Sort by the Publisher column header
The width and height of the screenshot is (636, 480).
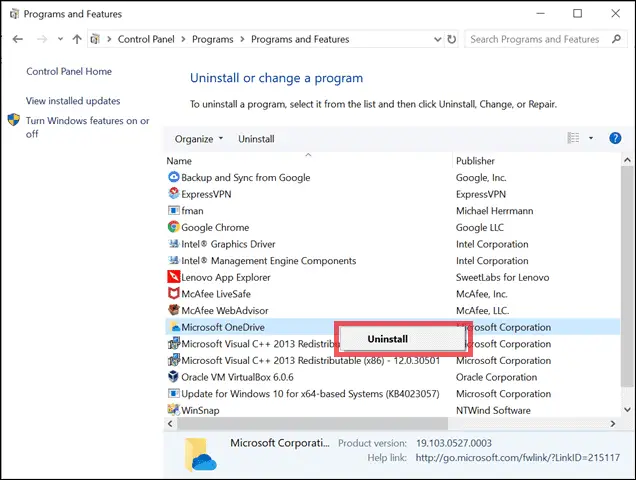[x=475, y=161]
